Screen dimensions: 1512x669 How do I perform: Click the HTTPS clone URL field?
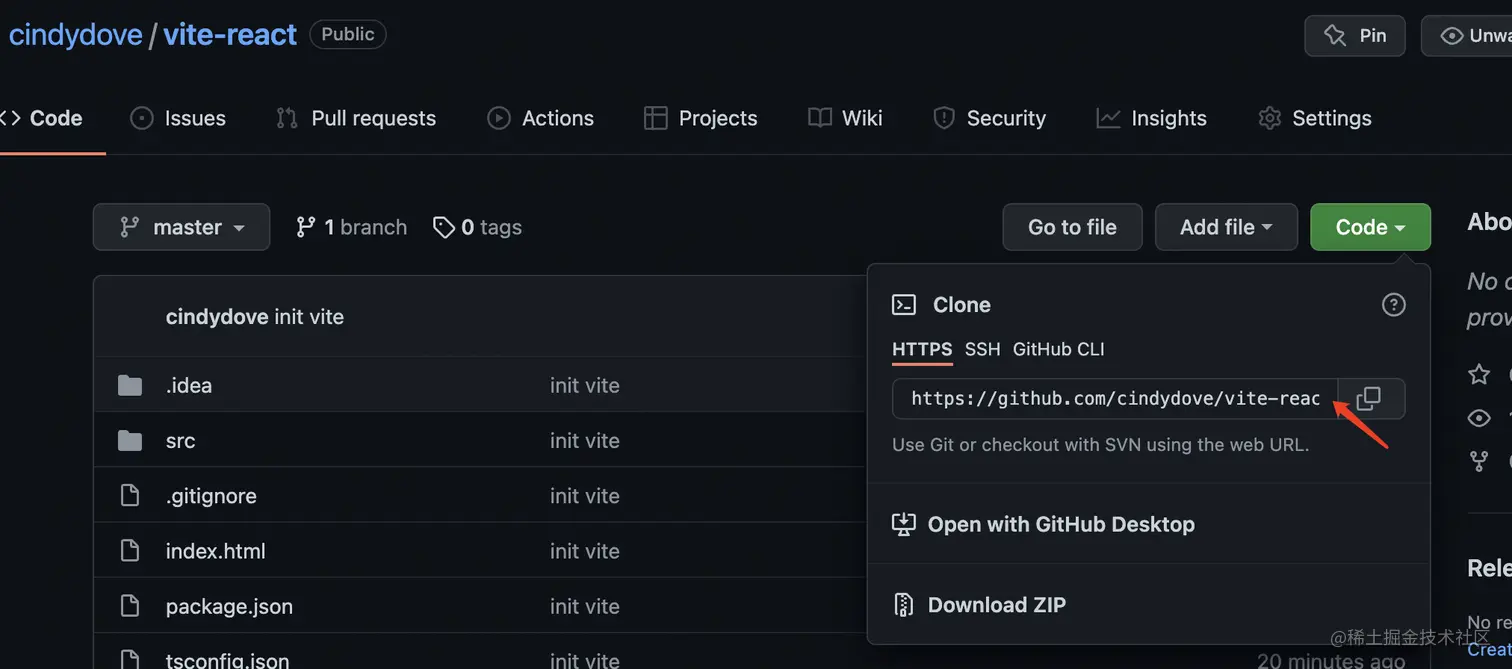tap(1115, 398)
